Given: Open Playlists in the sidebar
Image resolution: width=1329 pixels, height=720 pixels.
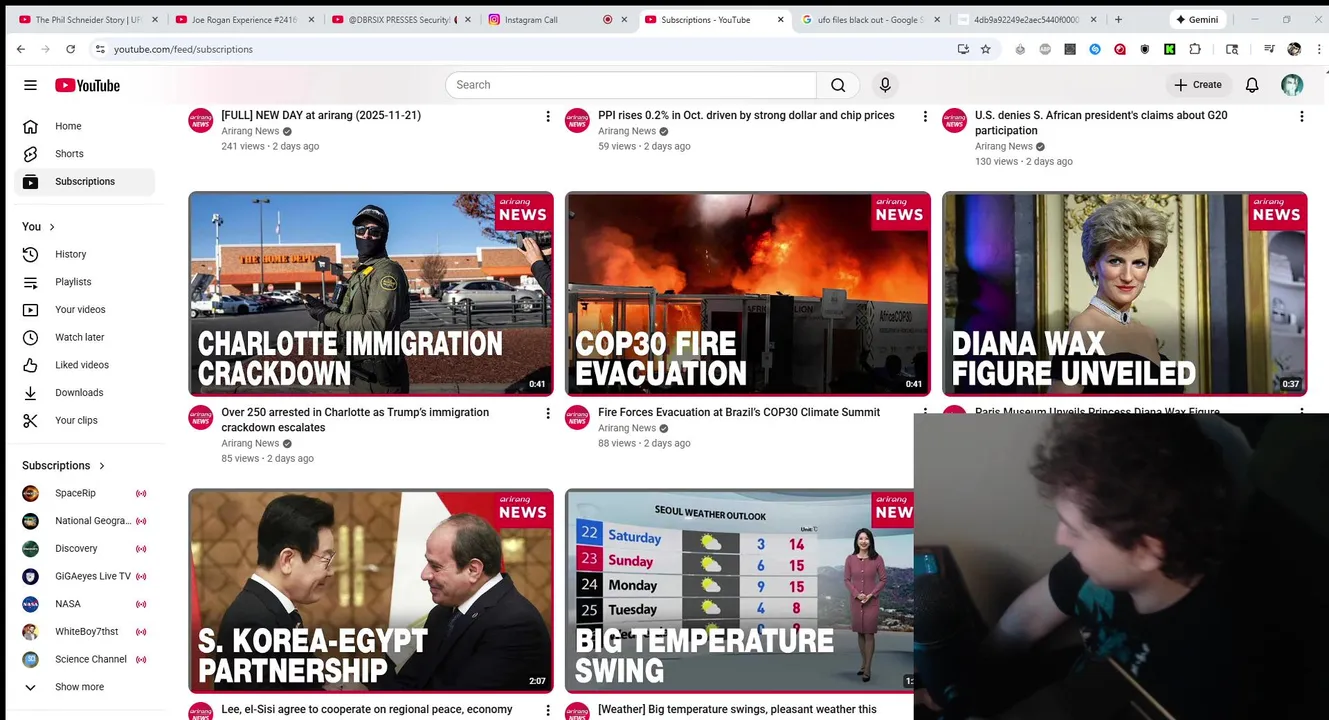Looking at the screenshot, I should (82, 282).
